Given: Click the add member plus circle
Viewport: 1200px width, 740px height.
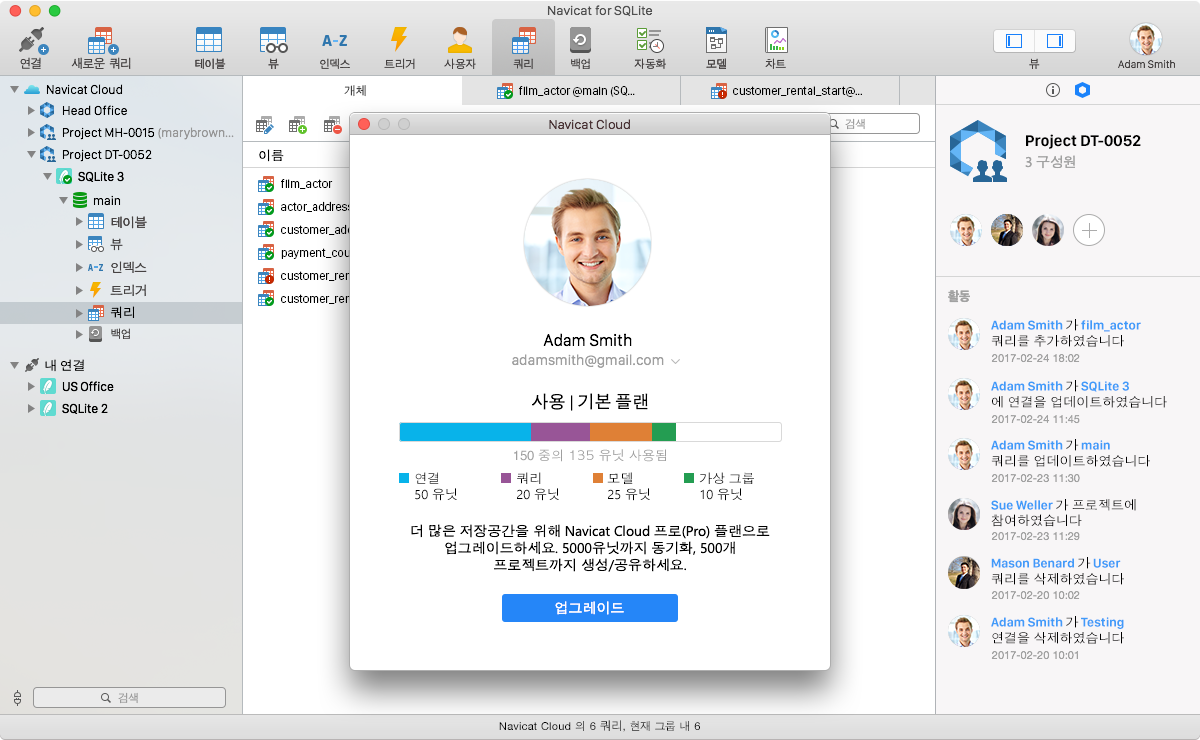Looking at the screenshot, I should coord(1088,230).
